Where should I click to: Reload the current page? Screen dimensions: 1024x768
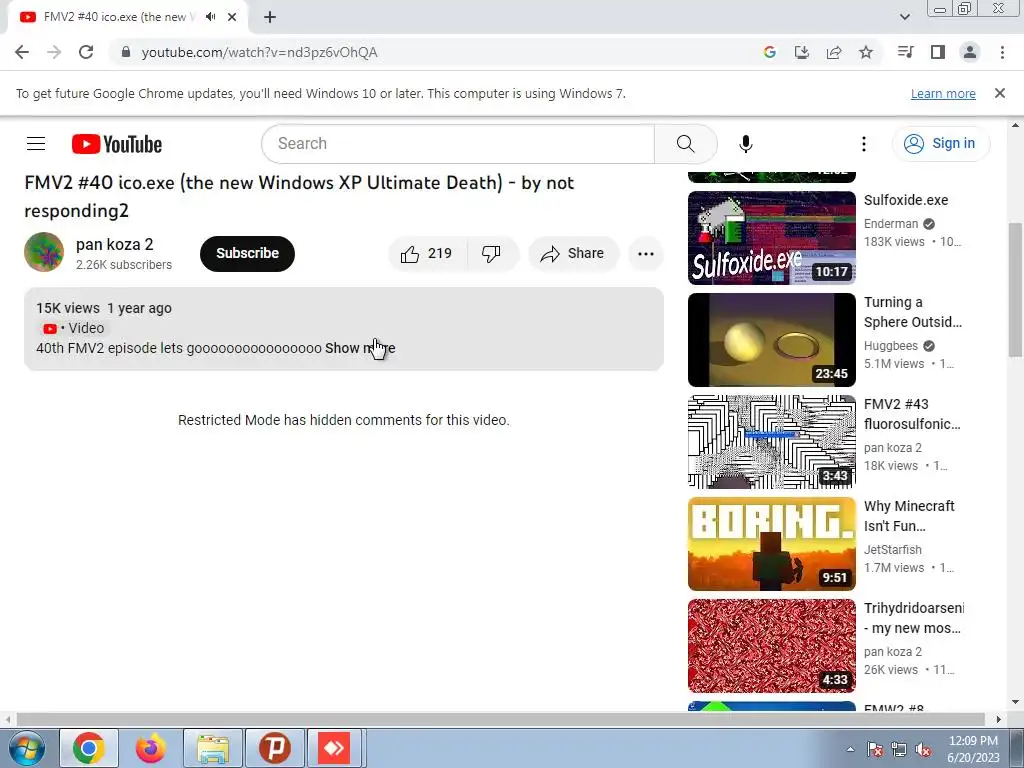[x=86, y=52]
